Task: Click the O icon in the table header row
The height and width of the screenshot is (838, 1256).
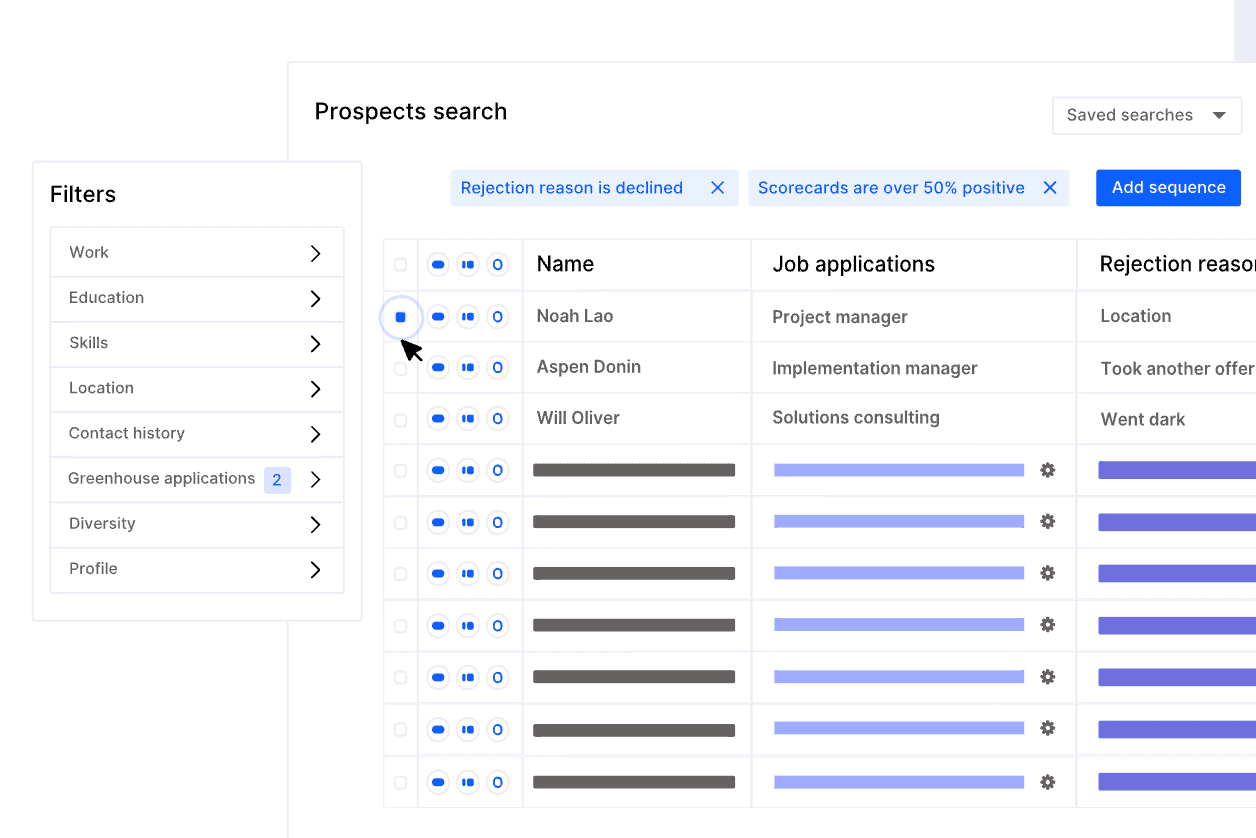Action: (498, 264)
